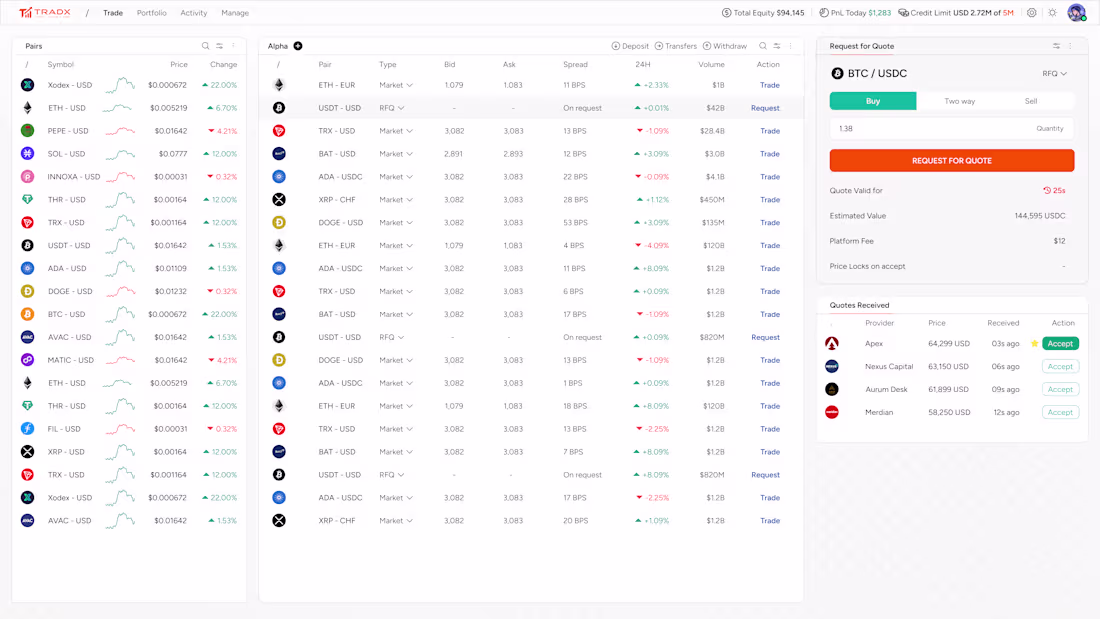
Task: Open settings gear in top bar
Action: pyautogui.click(x=1031, y=13)
